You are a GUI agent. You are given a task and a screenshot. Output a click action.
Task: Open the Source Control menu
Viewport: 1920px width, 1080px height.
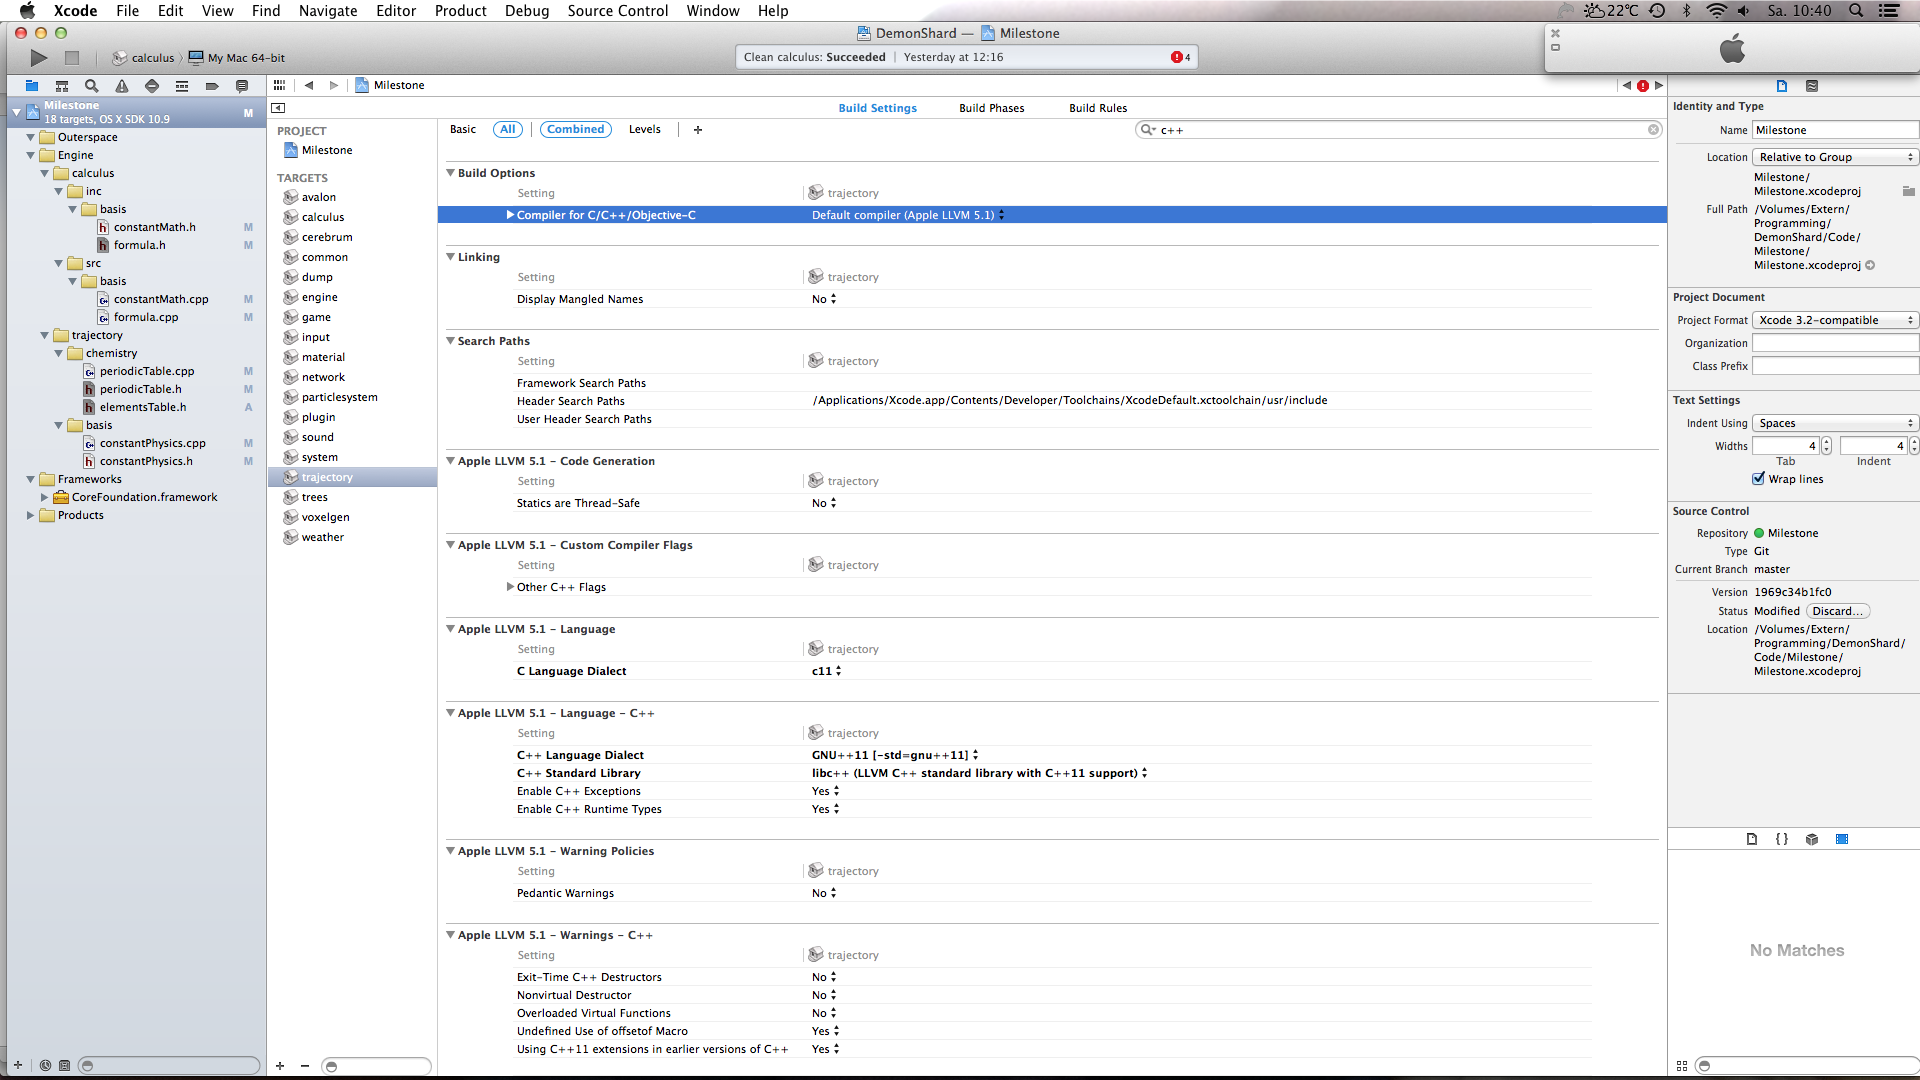(617, 11)
